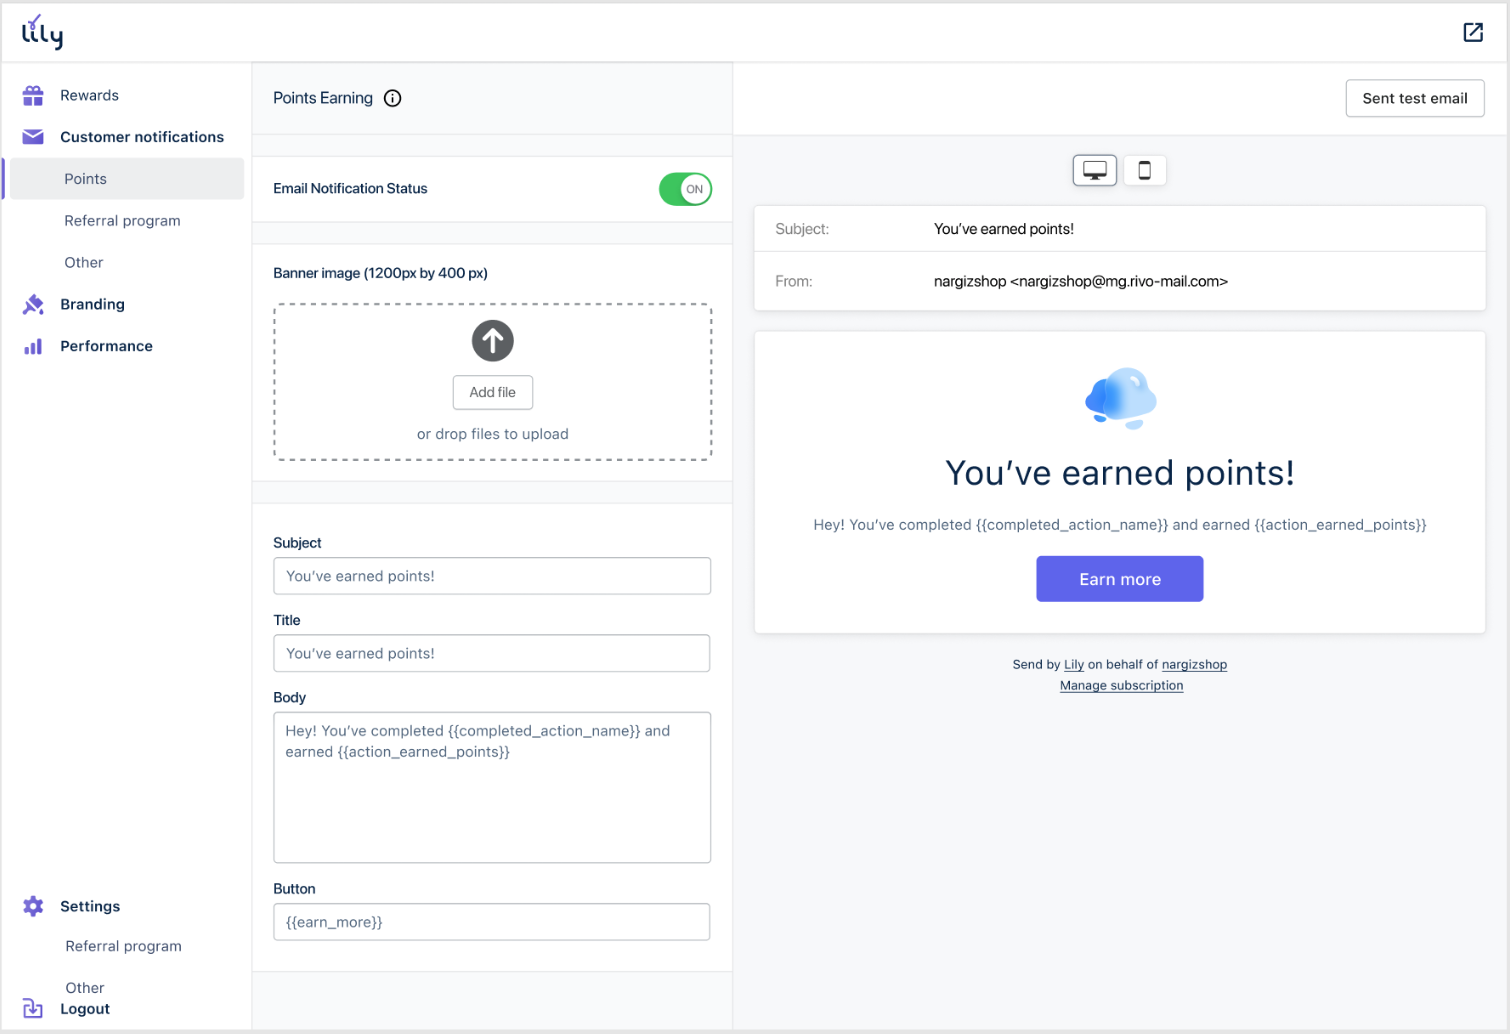Click the Settings gear icon

click(x=33, y=906)
